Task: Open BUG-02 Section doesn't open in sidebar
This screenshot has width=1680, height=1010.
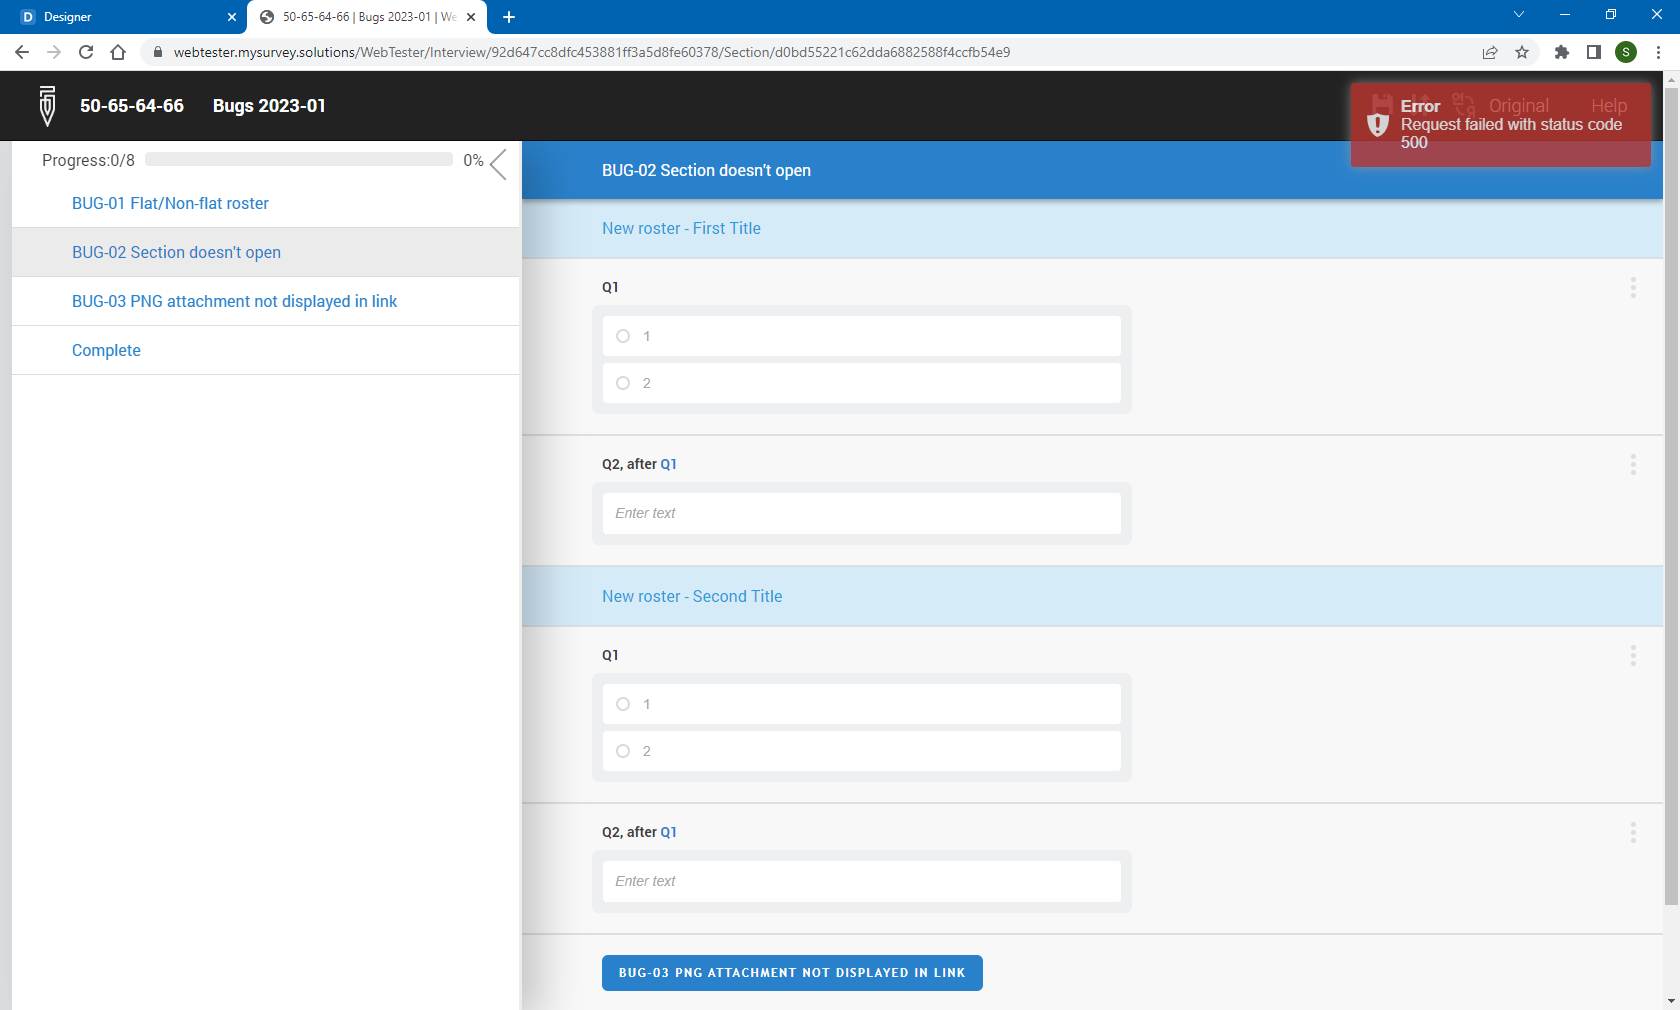Action: [x=176, y=252]
